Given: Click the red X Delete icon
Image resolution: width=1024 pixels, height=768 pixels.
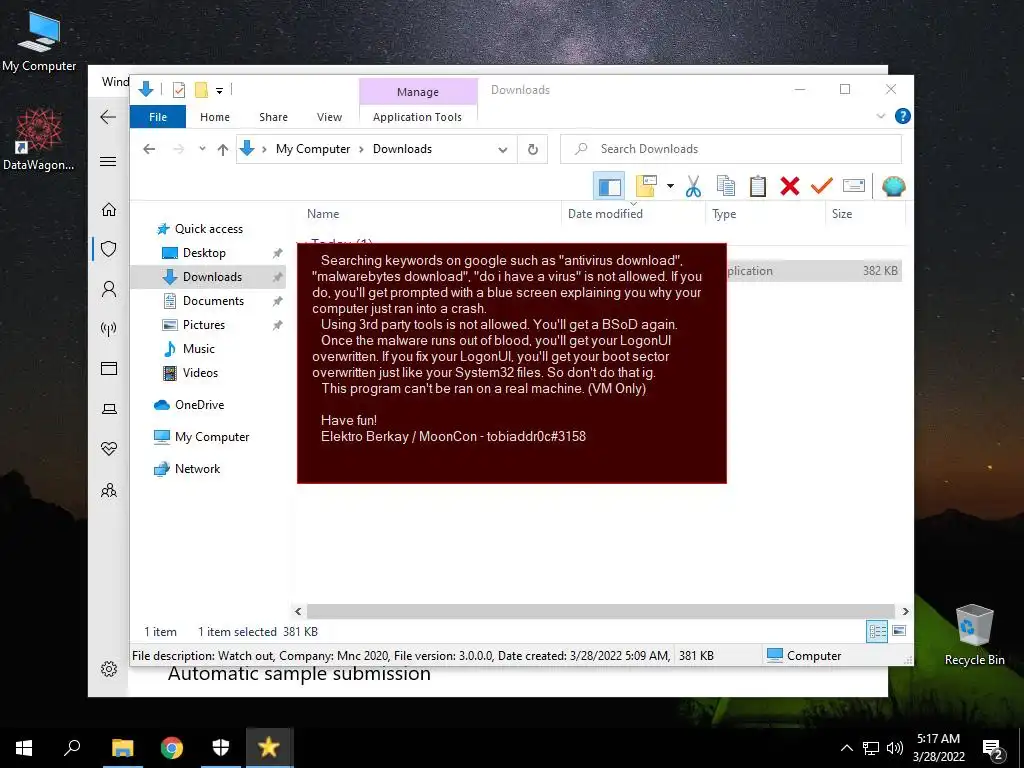Looking at the screenshot, I should point(790,186).
